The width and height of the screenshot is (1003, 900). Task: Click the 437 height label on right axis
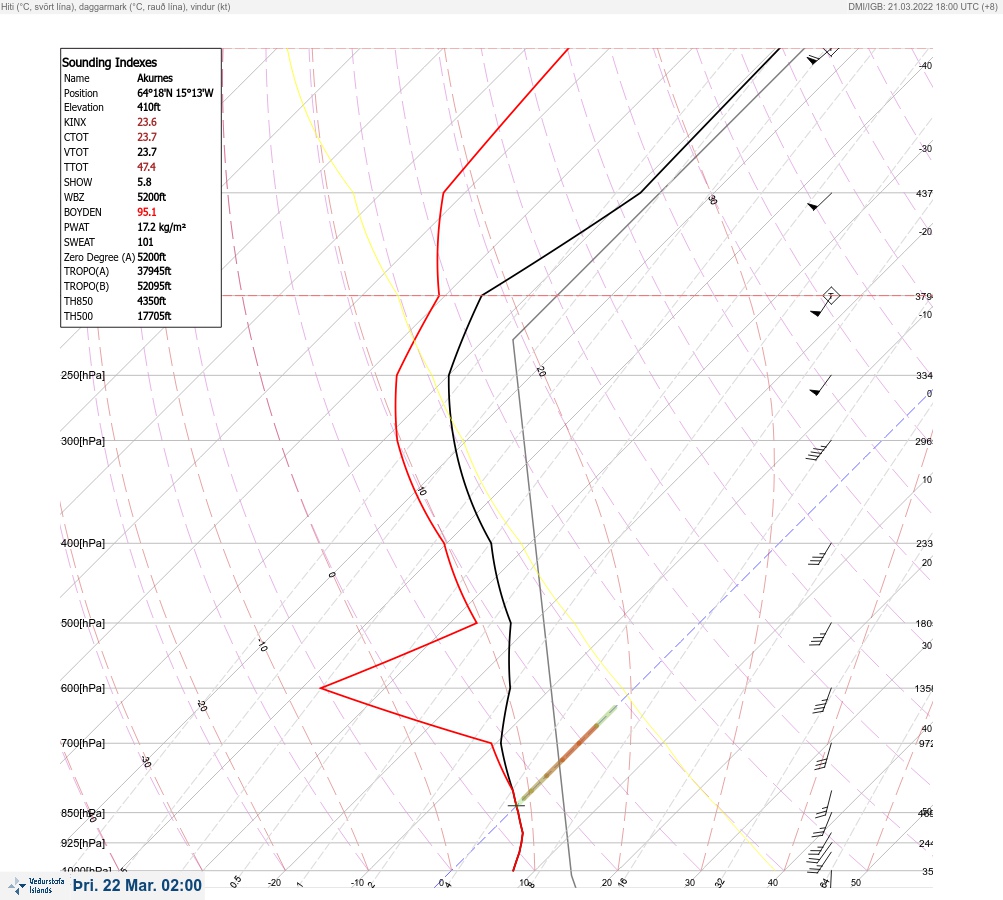click(924, 193)
